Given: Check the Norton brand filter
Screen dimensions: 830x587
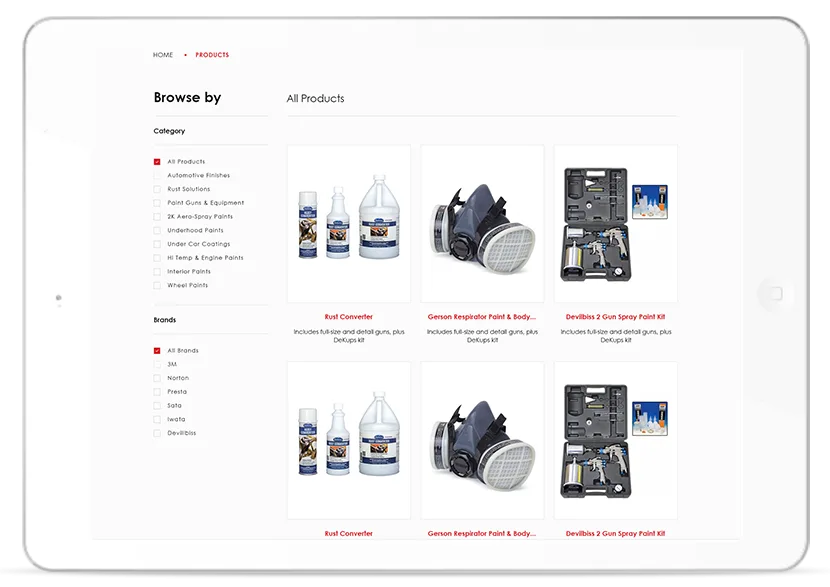Looking at the screenshot, I should (157, 378).
